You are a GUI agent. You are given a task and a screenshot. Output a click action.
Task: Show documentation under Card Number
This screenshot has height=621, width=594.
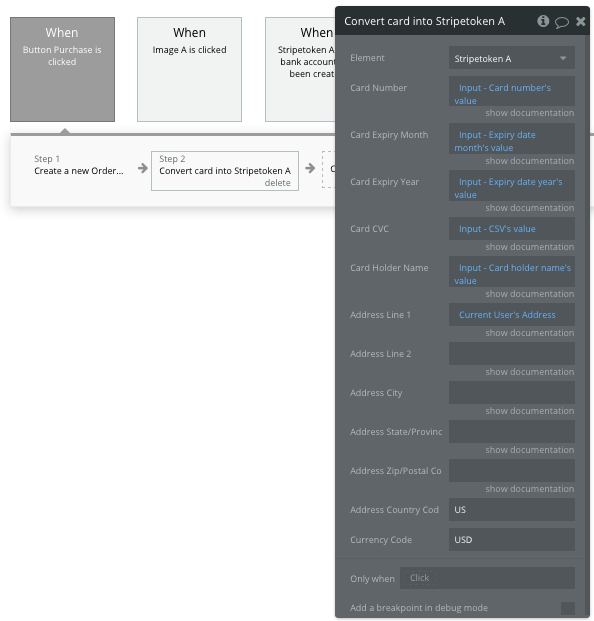[x=529, y=113]
